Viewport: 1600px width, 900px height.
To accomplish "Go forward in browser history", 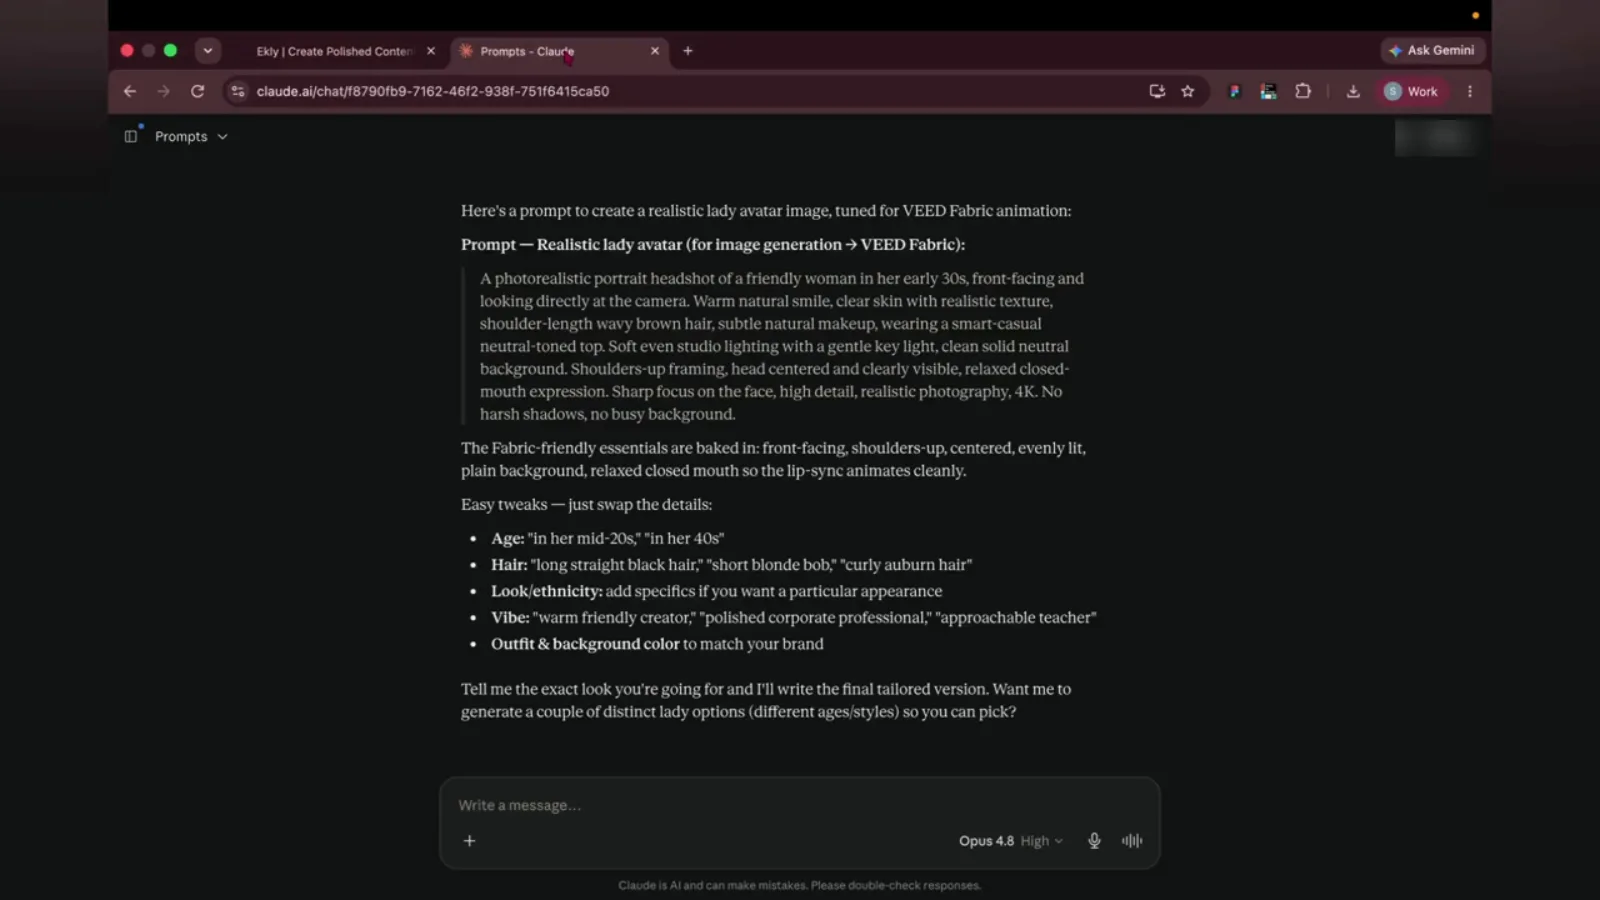I will [x=163, y=91].
